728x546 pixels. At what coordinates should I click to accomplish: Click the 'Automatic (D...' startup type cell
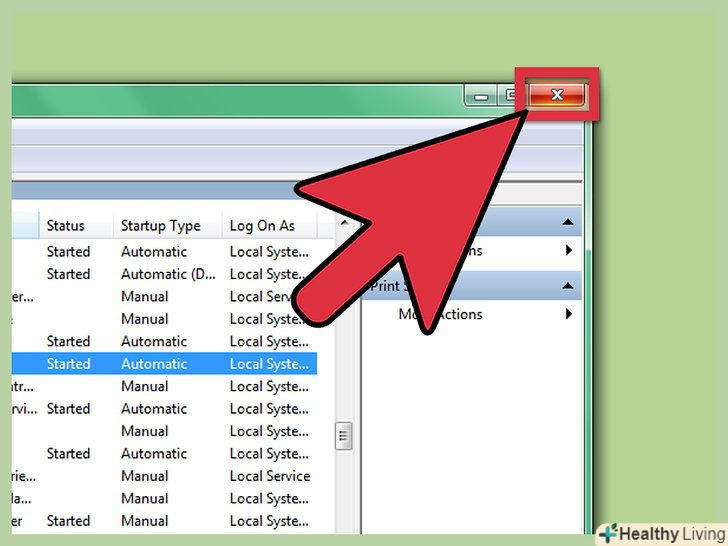pyautogui.click(x=168, y=274)
